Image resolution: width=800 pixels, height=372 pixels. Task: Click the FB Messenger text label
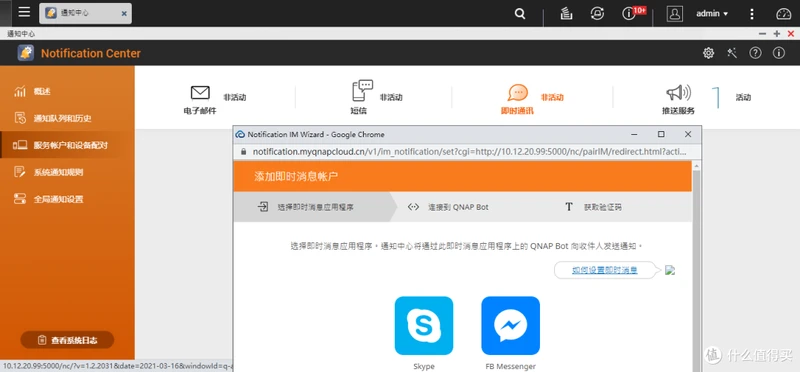511,366
